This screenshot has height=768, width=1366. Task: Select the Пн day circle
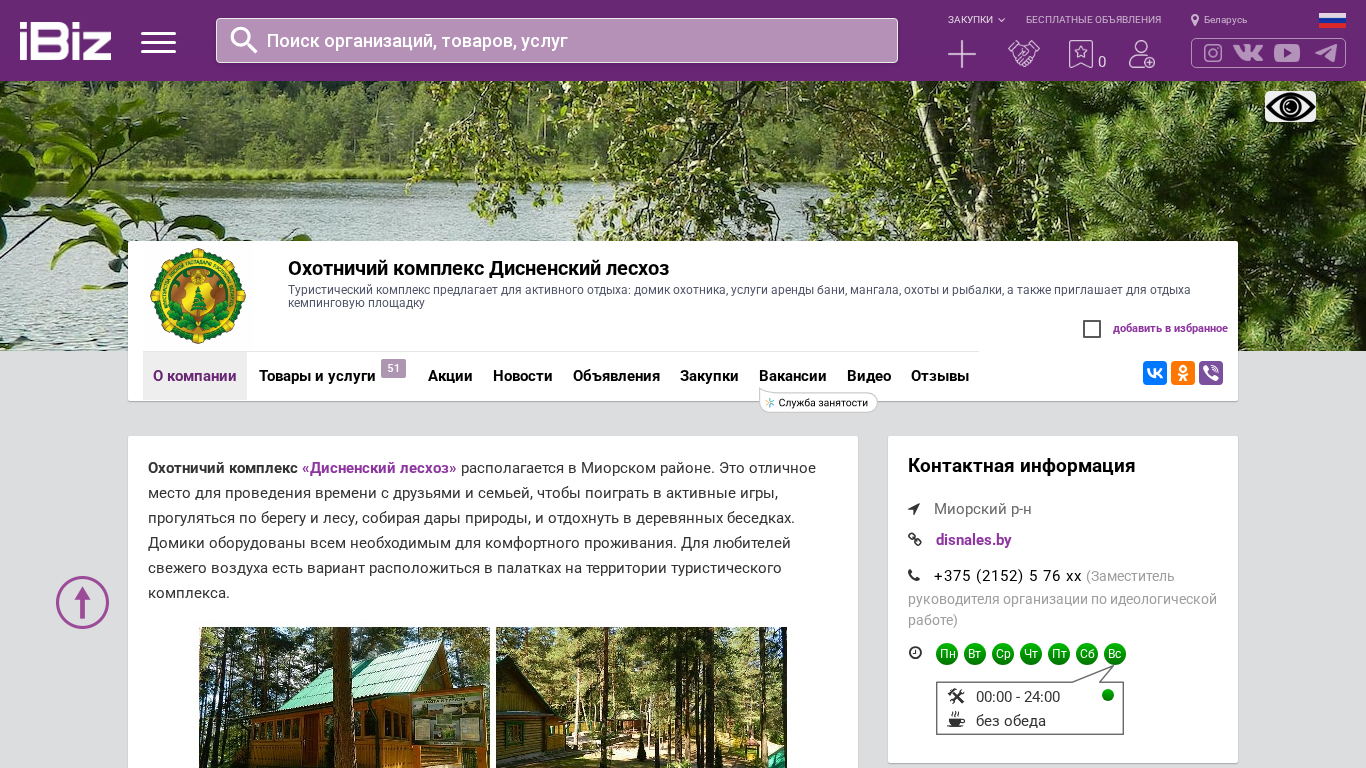click(x=947, y=654)
